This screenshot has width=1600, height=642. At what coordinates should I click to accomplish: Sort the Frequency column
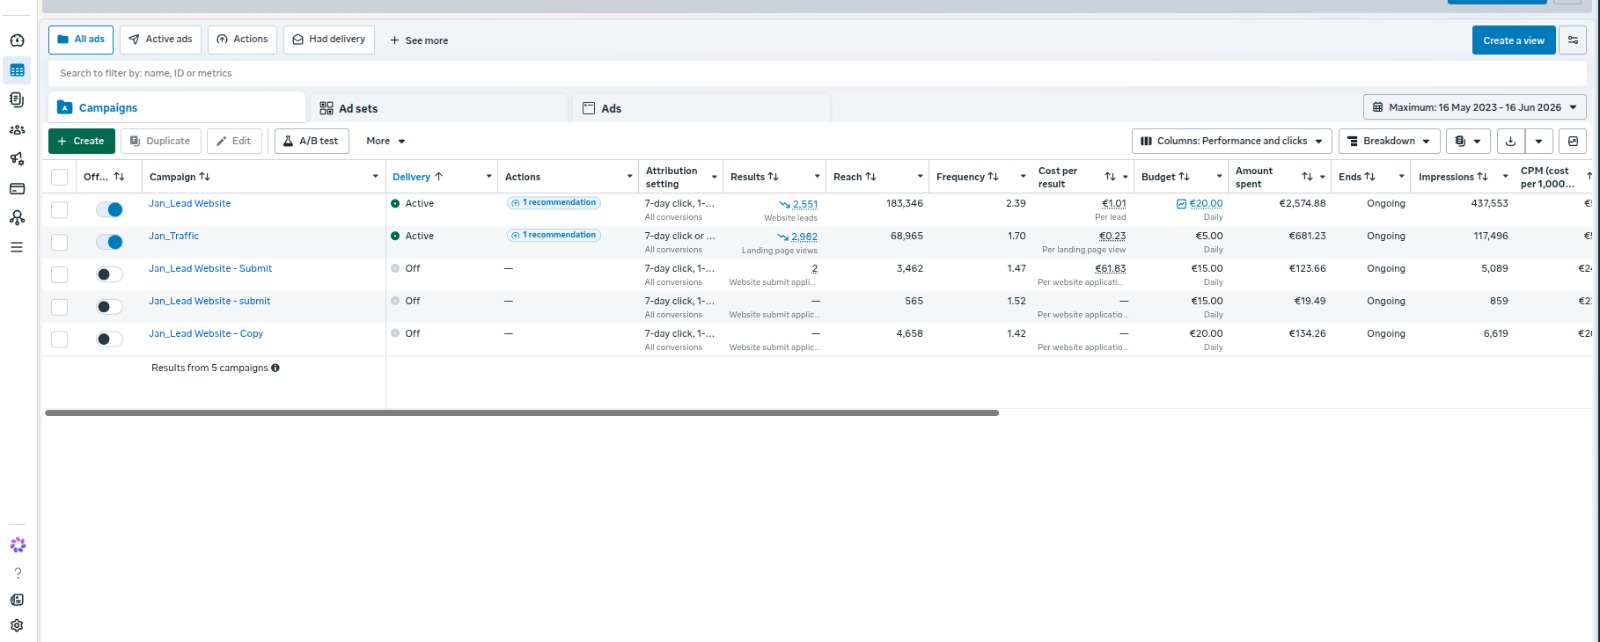coord(993,177)
